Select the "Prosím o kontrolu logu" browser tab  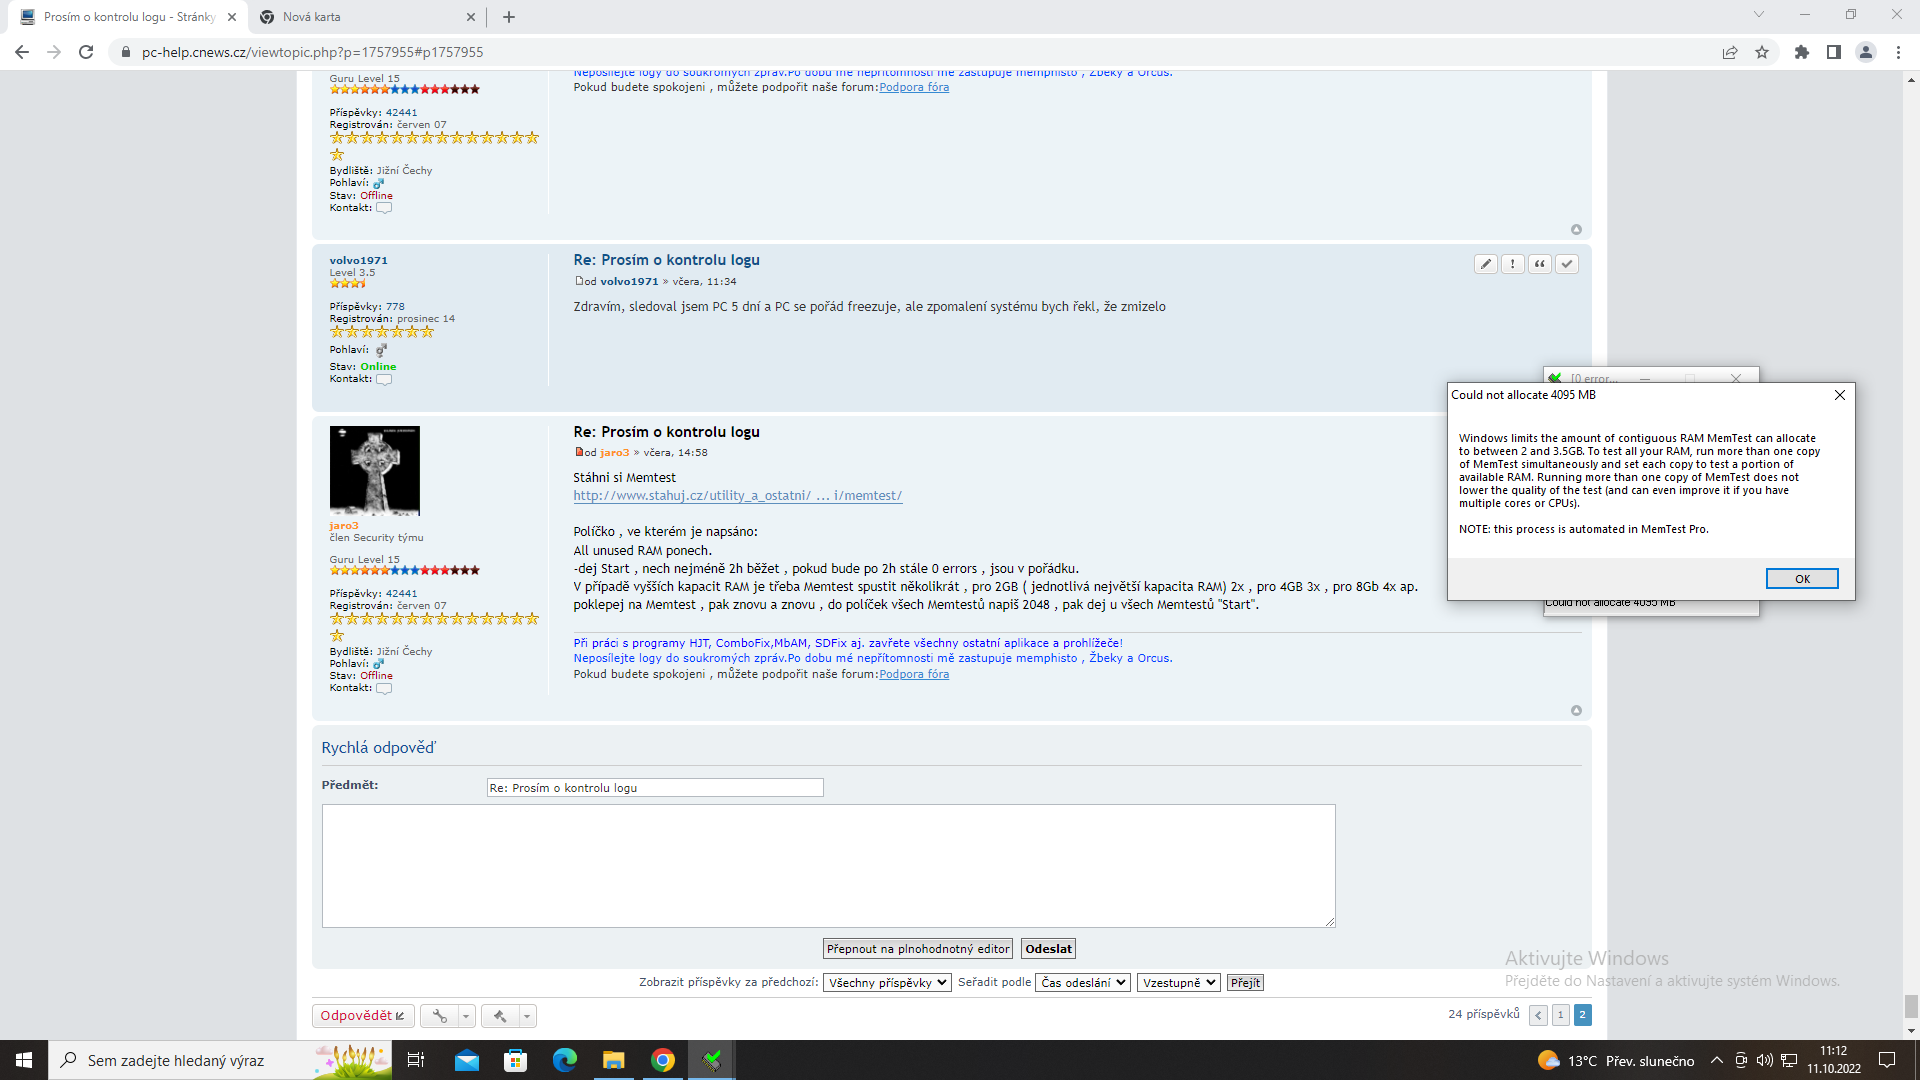128,17
